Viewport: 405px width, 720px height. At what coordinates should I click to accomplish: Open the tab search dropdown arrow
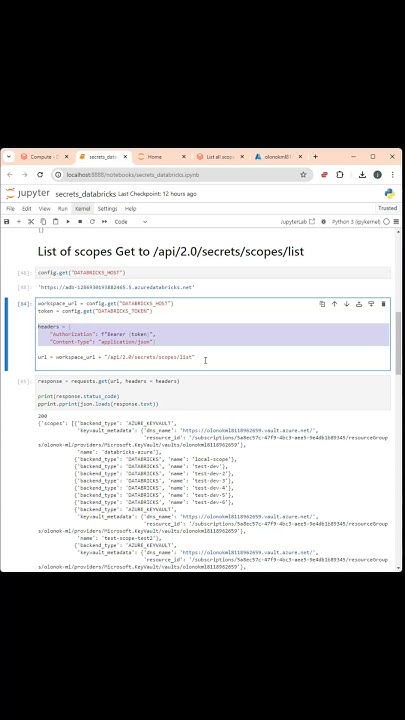[8, 157]
